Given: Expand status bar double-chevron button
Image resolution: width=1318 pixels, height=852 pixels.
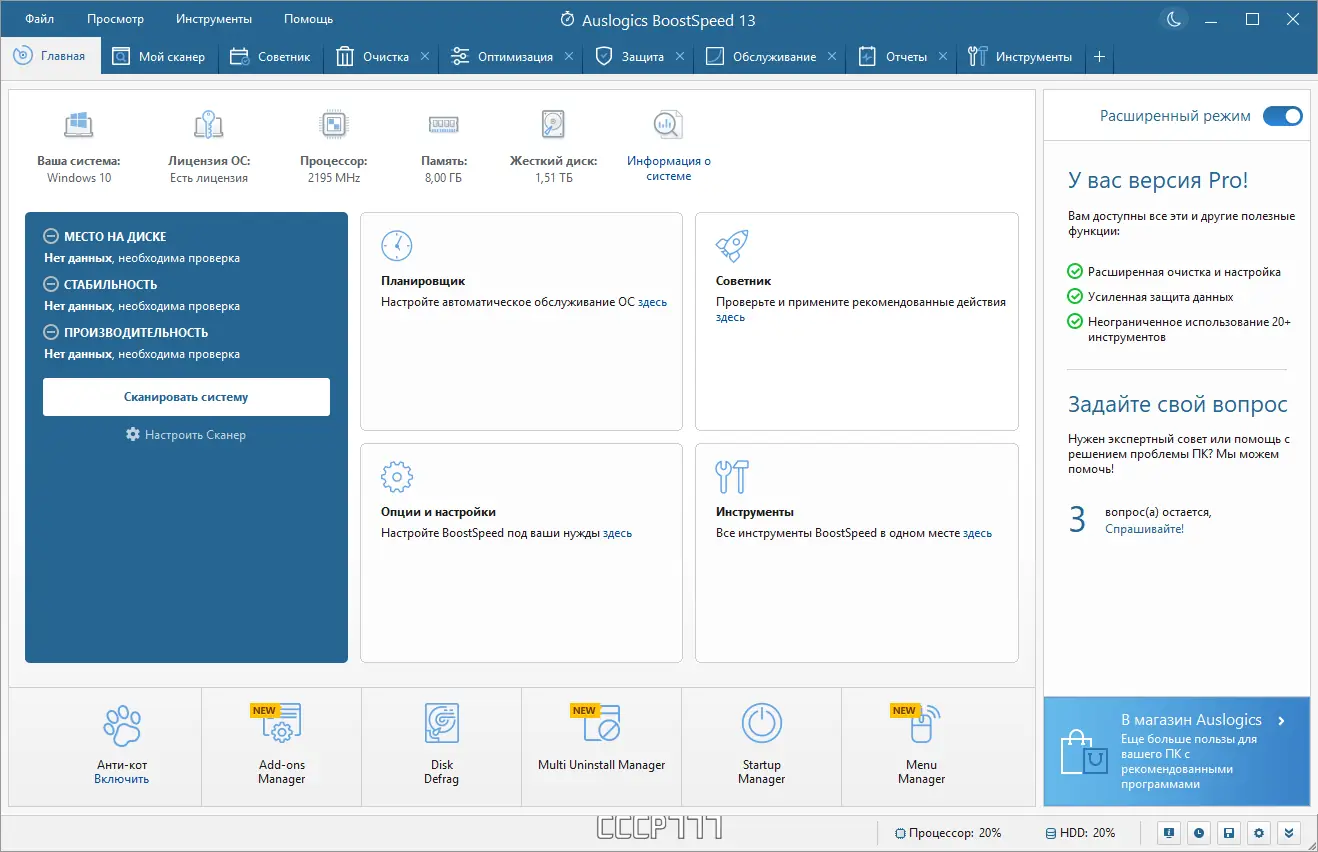Looking at the screenshot, I should tap(1289, 832).
